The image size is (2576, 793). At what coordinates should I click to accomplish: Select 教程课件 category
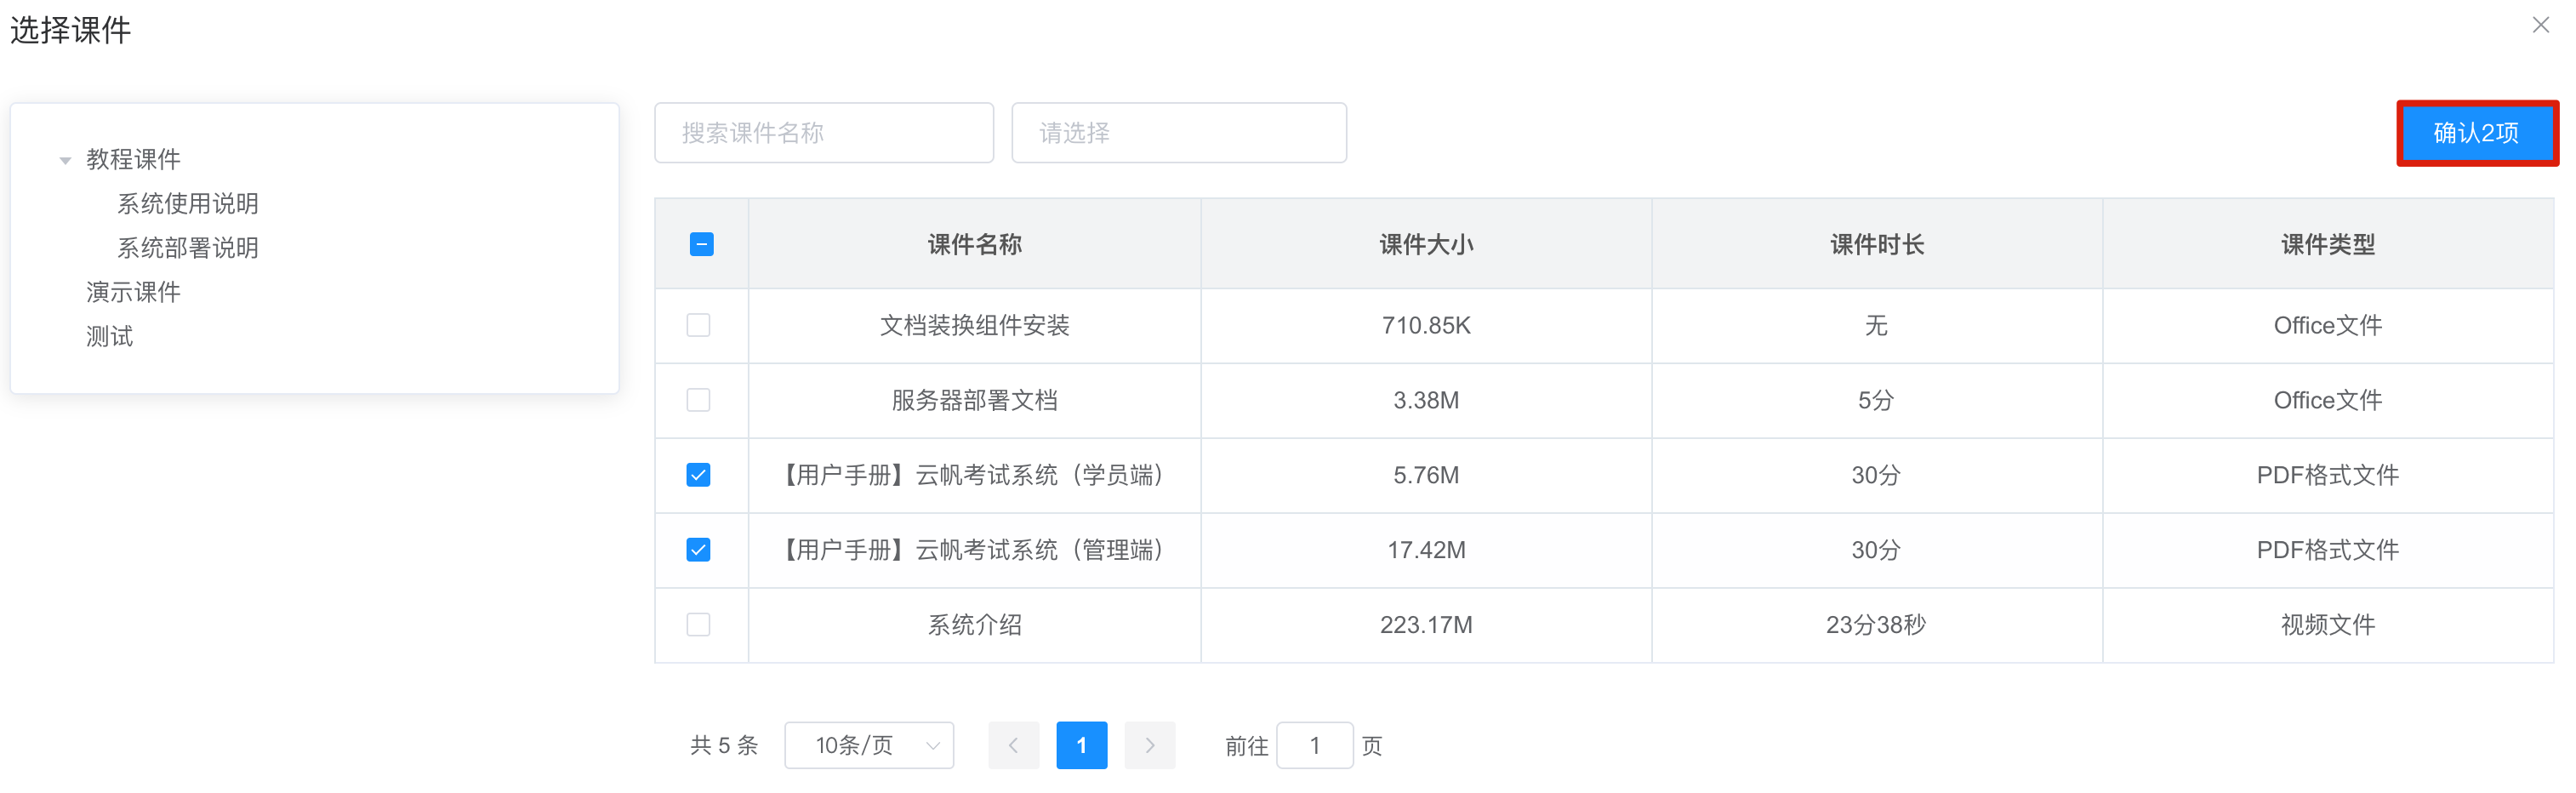point(133,159)
